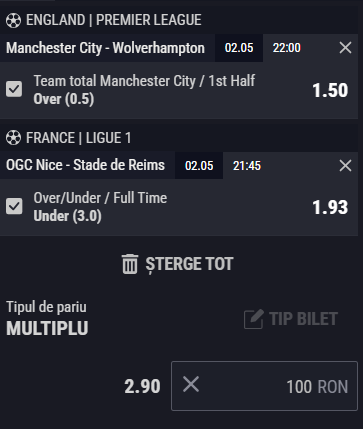Screen dimensions: 363x429
Task: Click the ENGLAND | PREMIER LEAGUE header
Action: click(x=114, y=20)
